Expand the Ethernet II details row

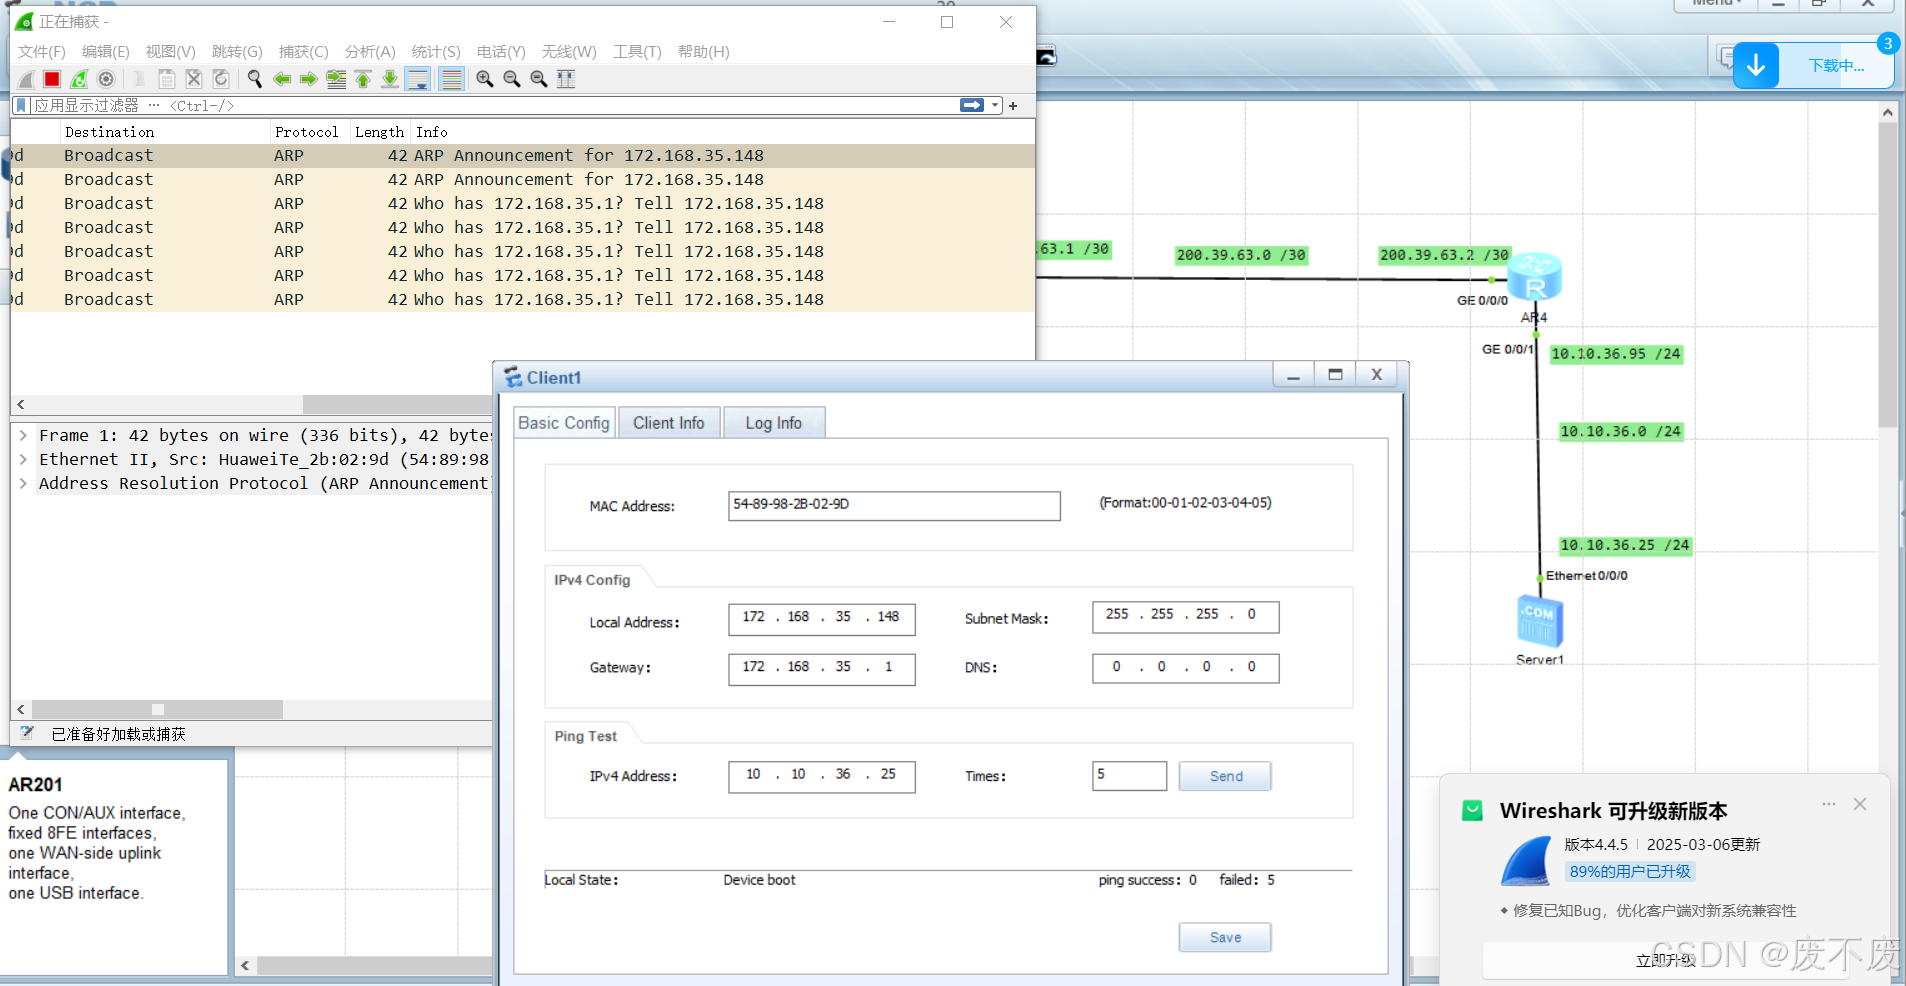(x=23, y=459)
